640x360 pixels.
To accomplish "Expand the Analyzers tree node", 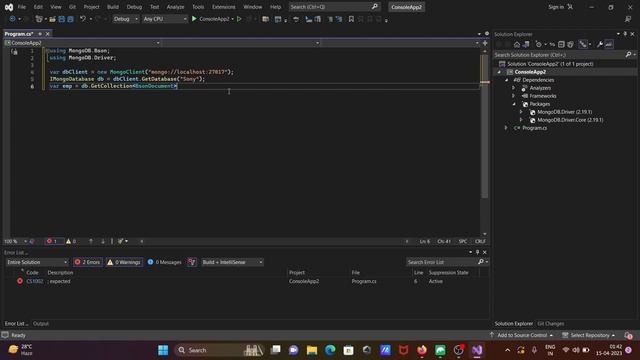I will pyautogui.click(x=514, y=88).
